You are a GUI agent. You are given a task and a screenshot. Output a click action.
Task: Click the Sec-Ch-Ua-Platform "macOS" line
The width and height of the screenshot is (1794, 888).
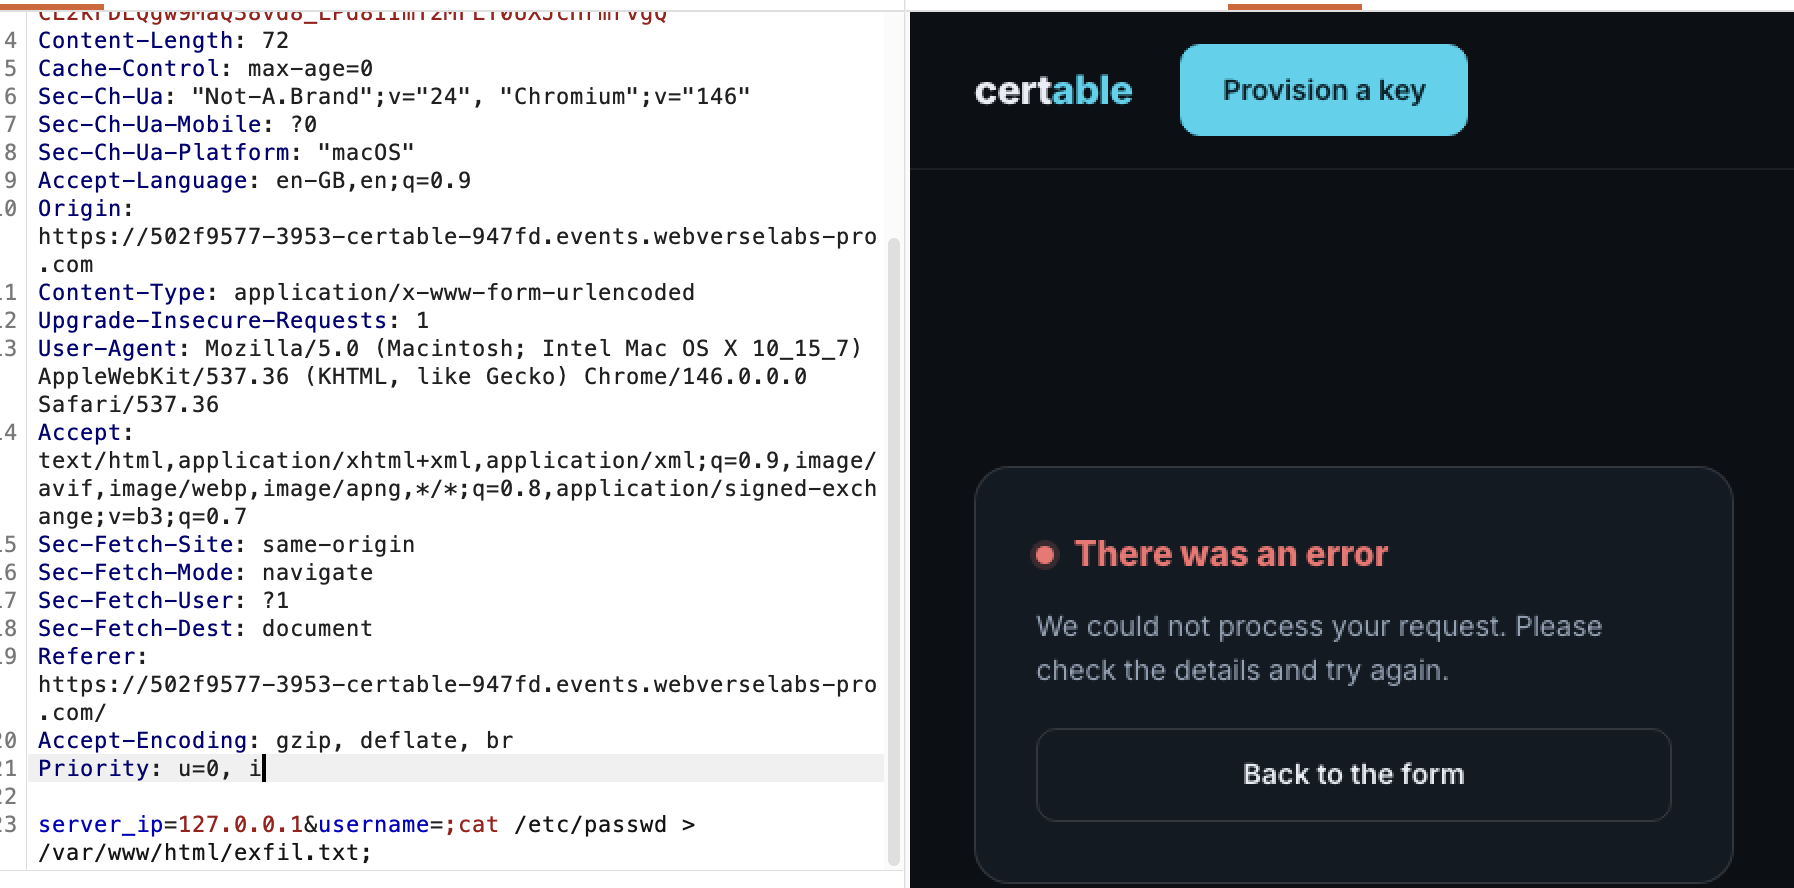[226, 153]
